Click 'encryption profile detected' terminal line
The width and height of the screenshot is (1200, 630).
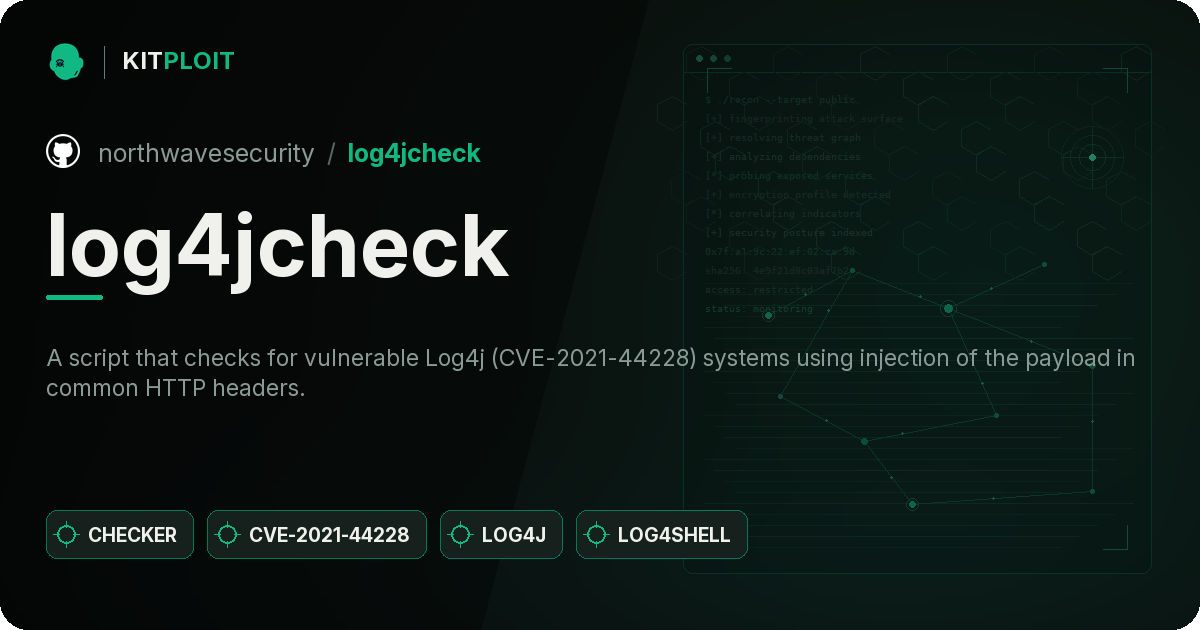pos(798,195)
